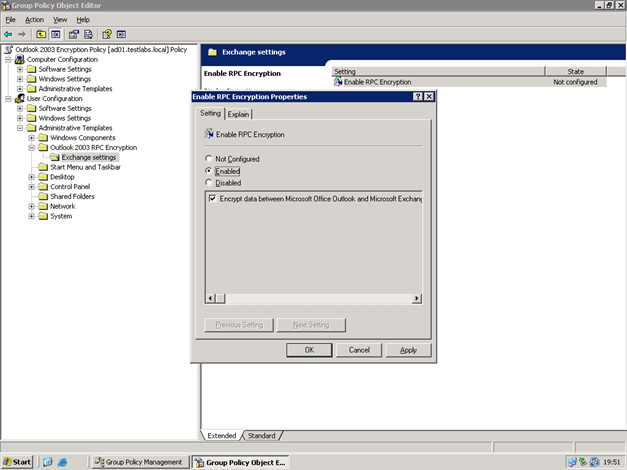Select the Start Menu and Taskbar tree item

point(86,167)
